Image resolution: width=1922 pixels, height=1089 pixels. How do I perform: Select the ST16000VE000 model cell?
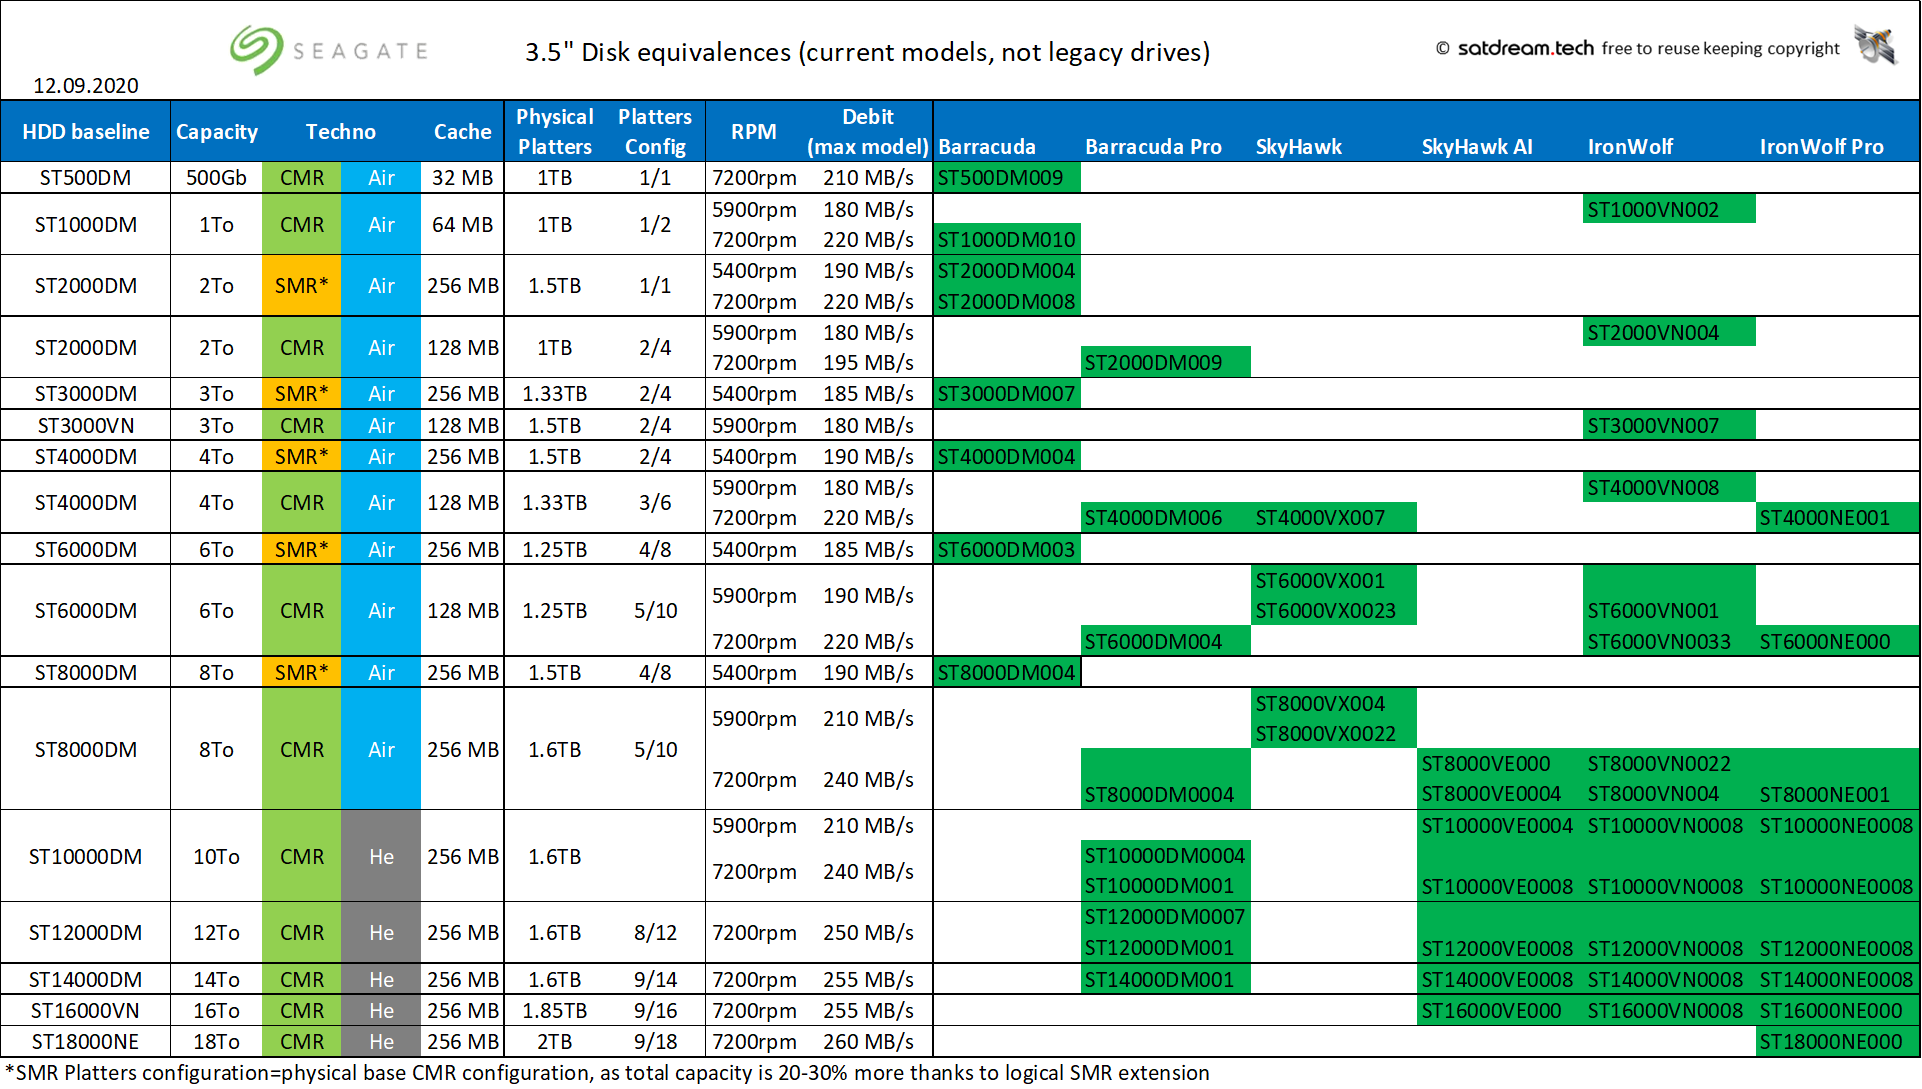tap(1500, 1010)
